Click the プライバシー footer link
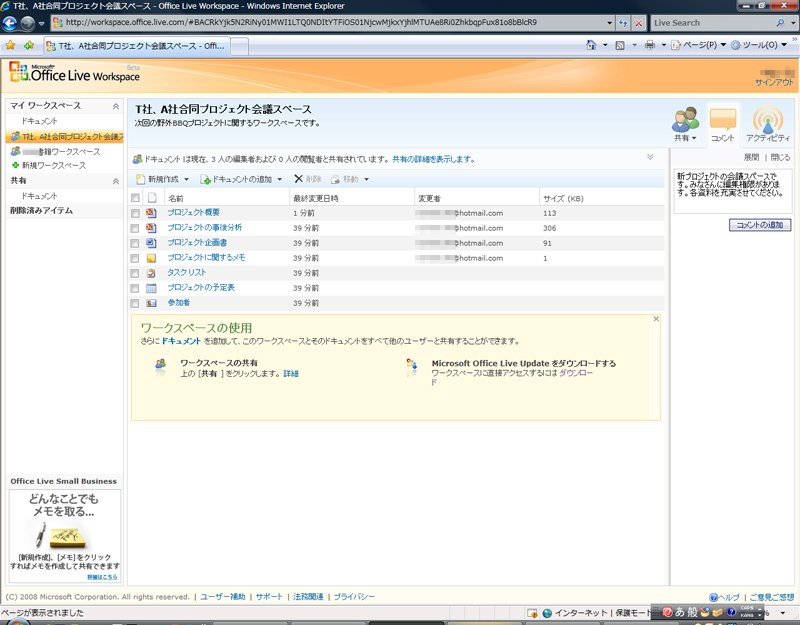 354,596
